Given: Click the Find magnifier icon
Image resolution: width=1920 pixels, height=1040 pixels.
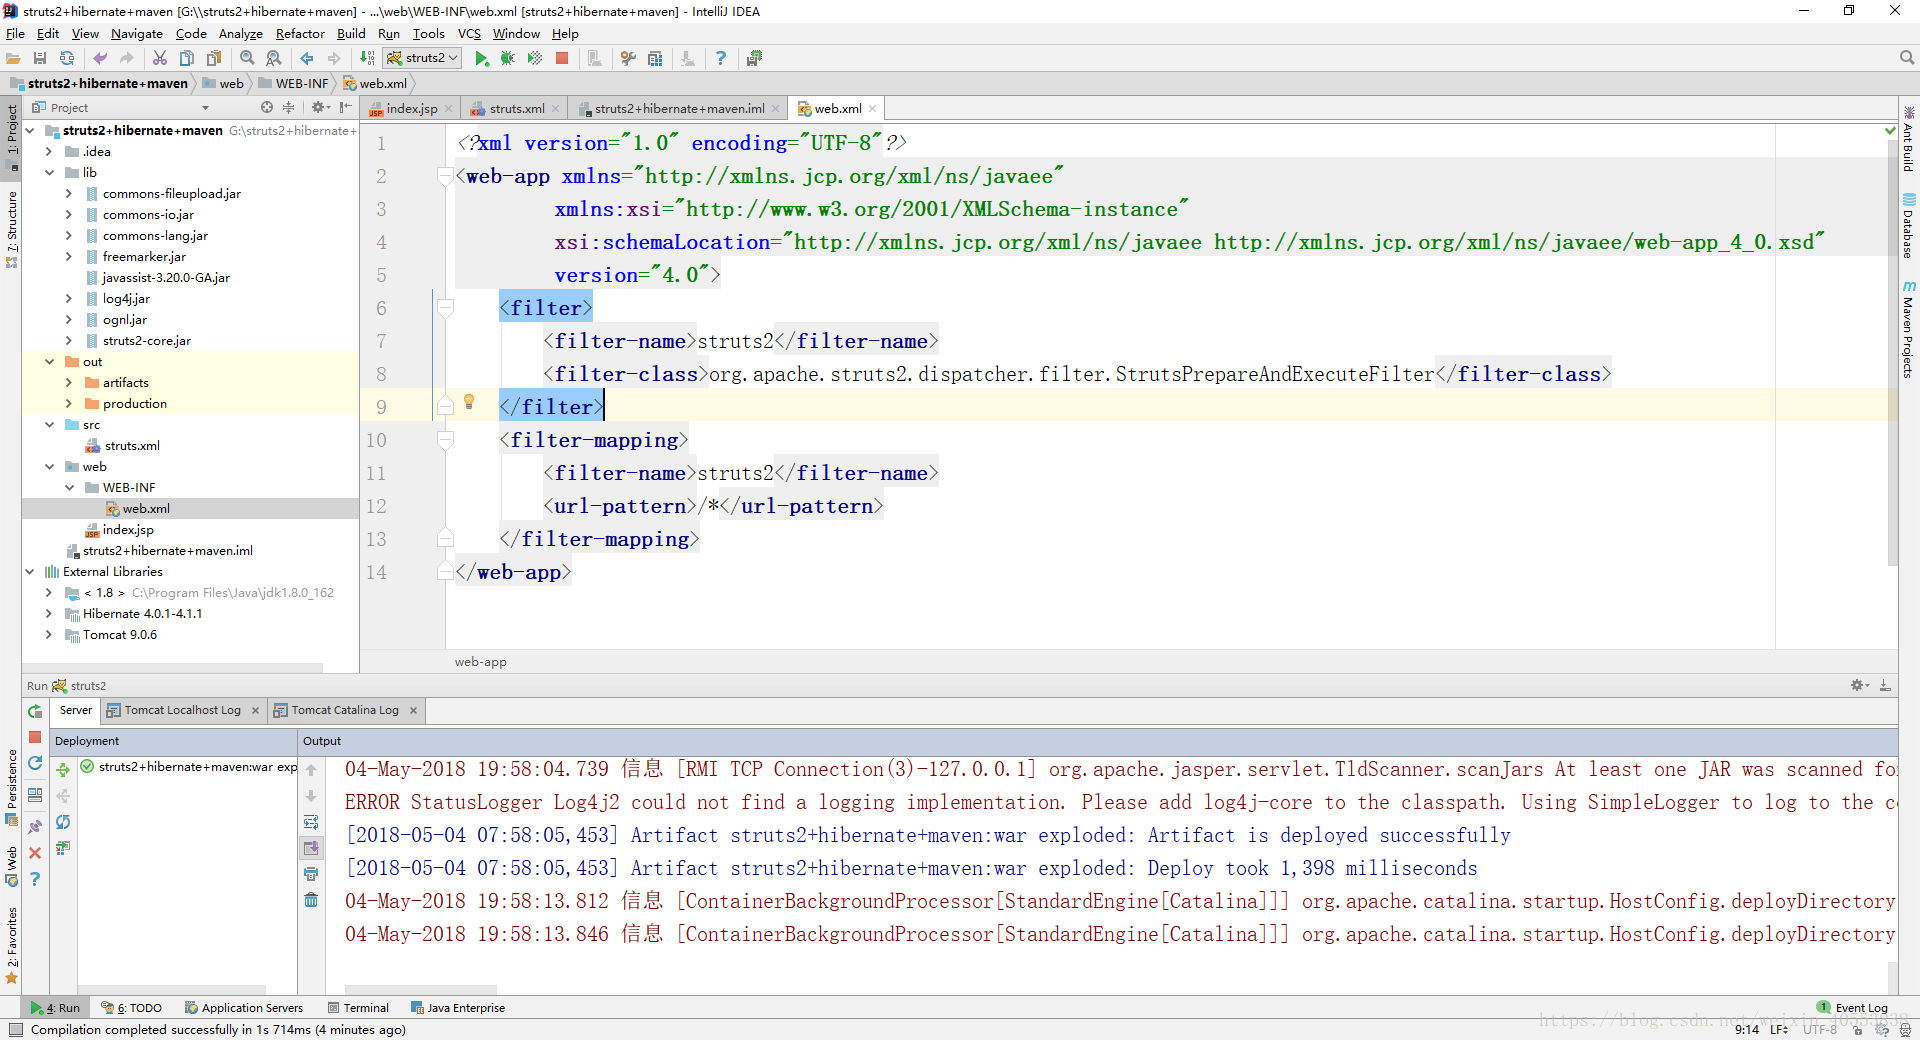Looking at the screenshot, I should coord(247,58).
